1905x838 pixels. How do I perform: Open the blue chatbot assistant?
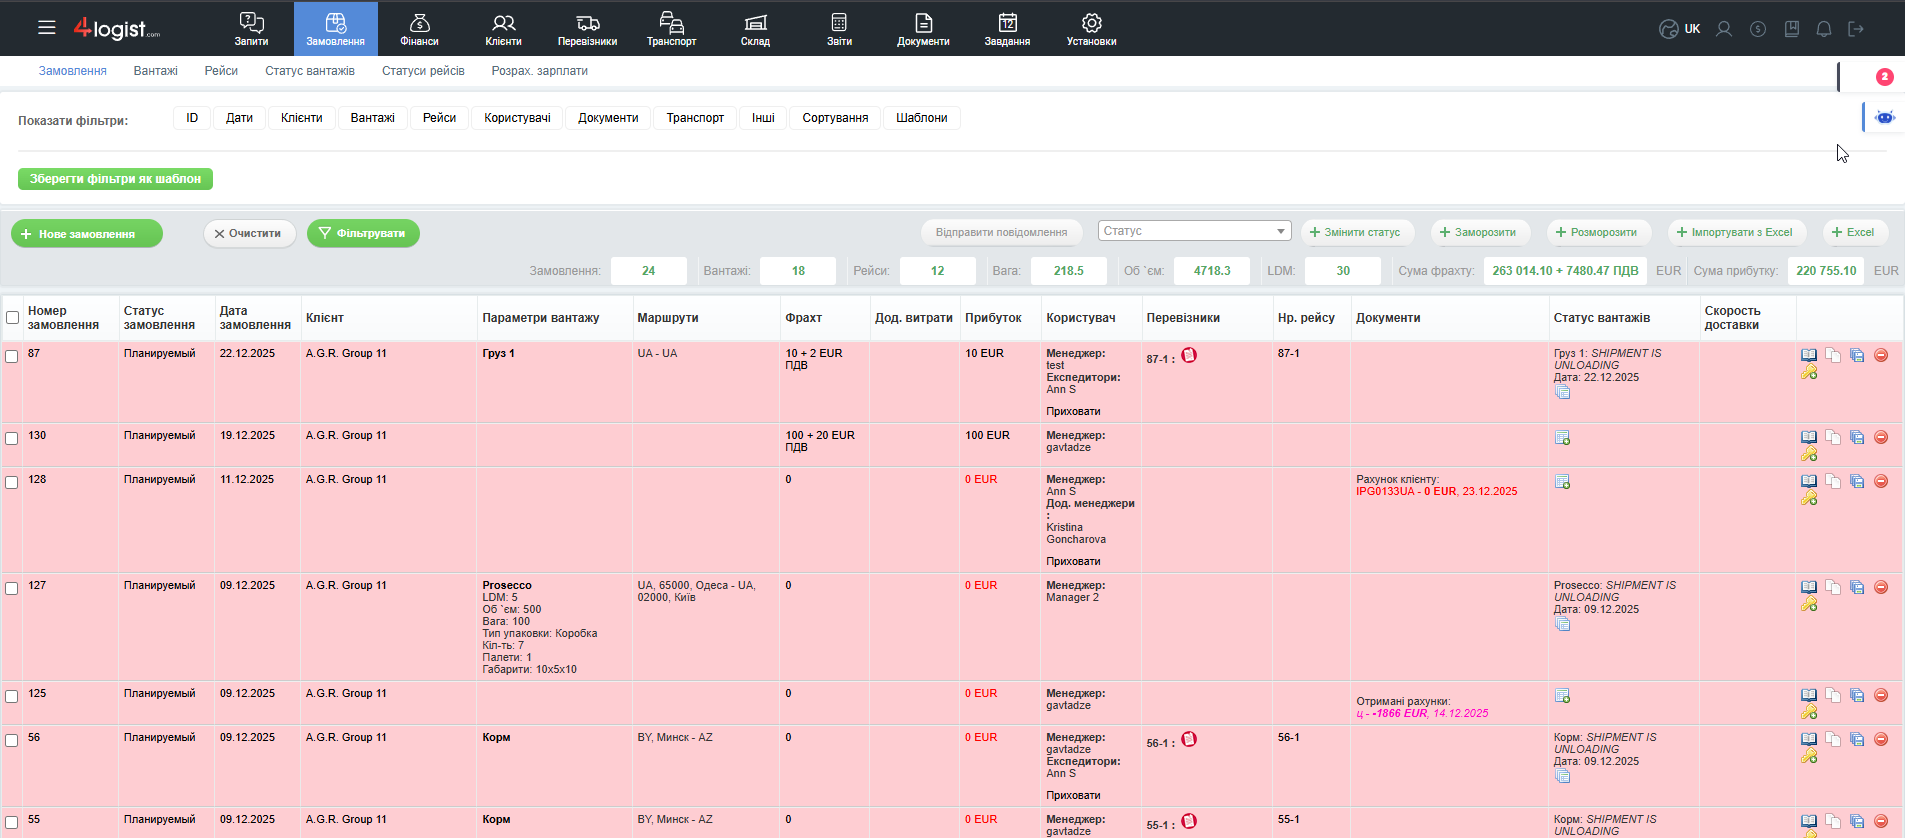click(1884, 117)
